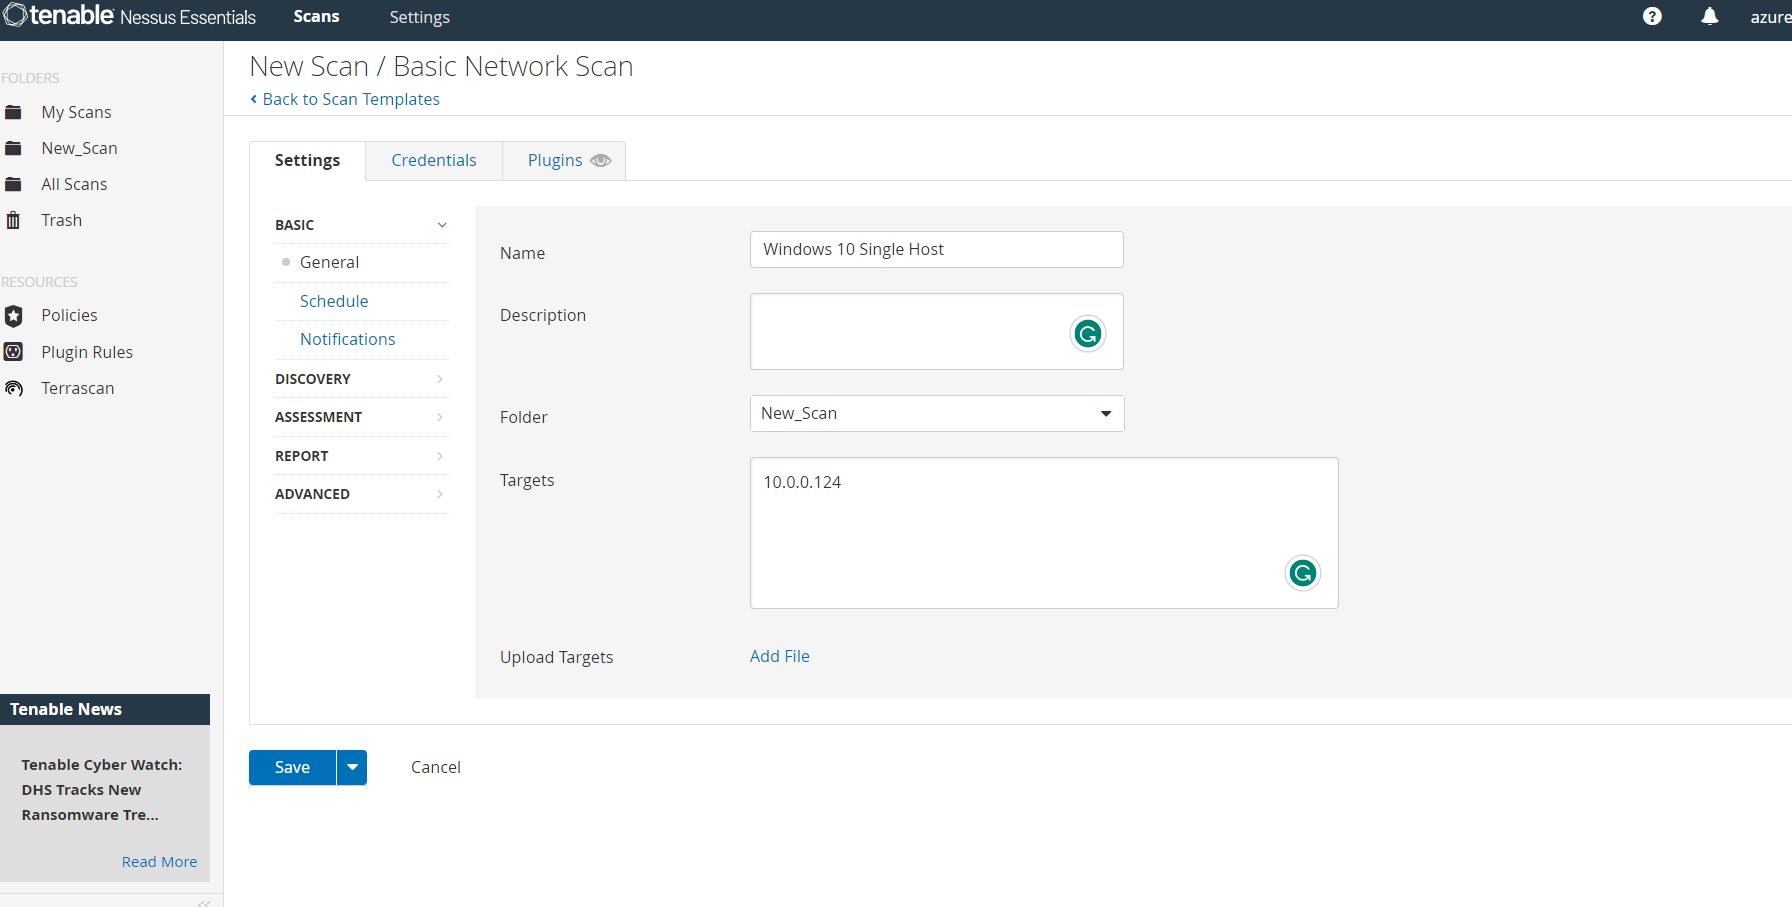Open the All Scans folder
This screenshot has width=1792, height=907.
click(x=74, y=184)
